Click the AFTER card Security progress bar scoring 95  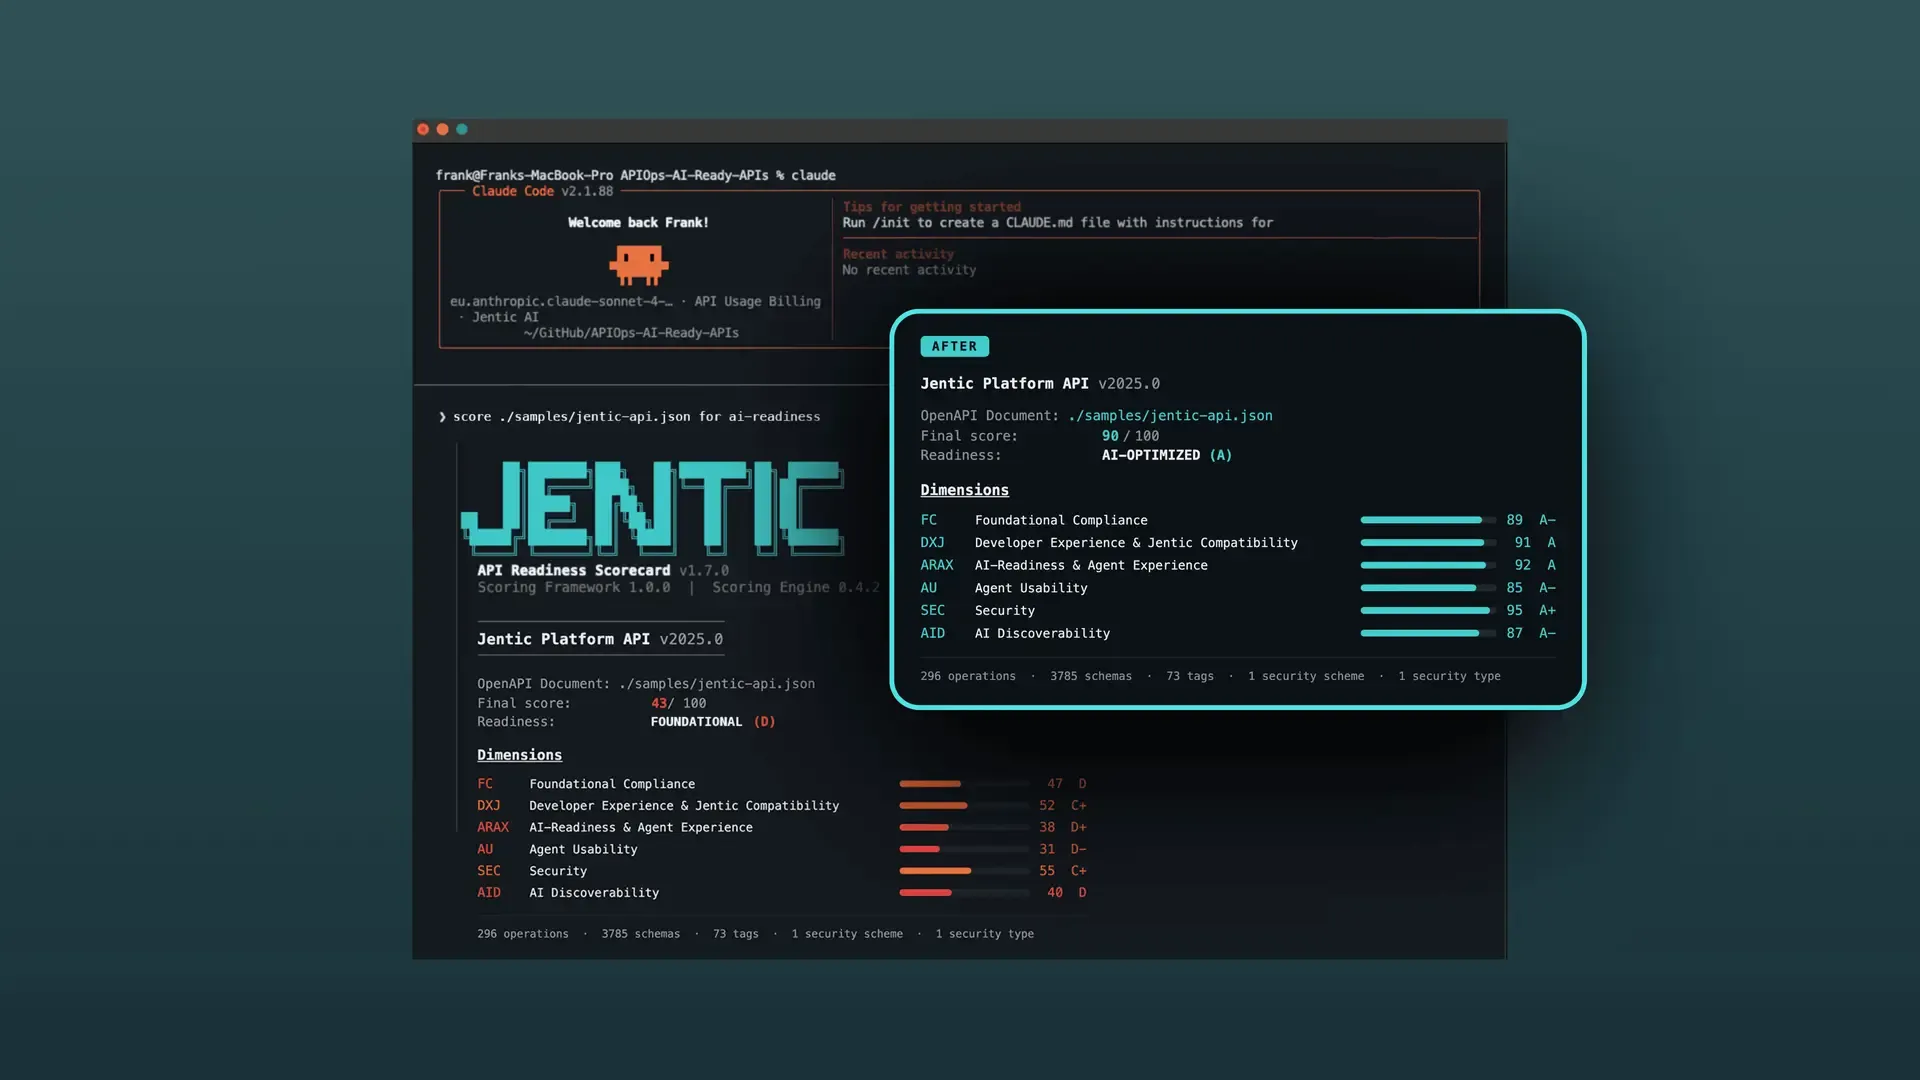[1428, 610]
